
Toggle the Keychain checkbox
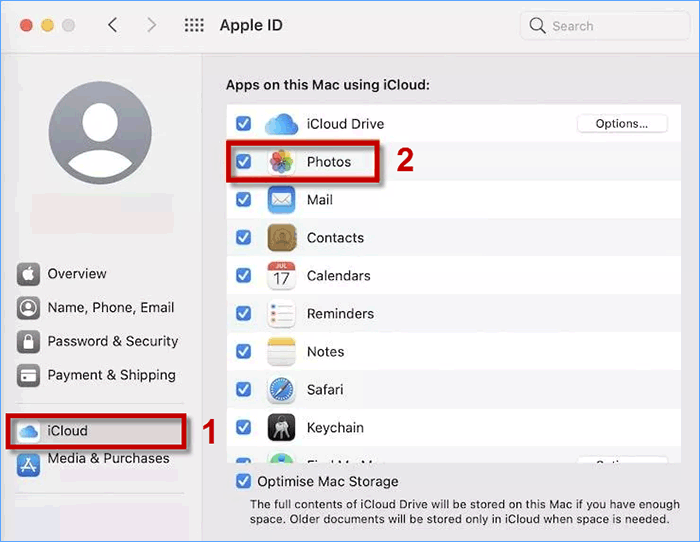pos(243,427)
